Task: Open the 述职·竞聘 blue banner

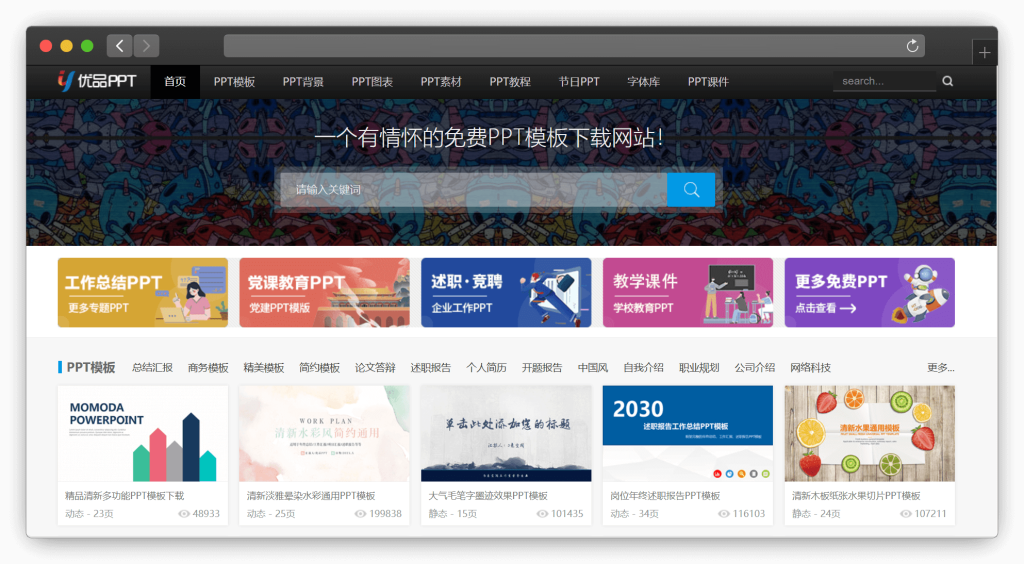Action: 506,292
